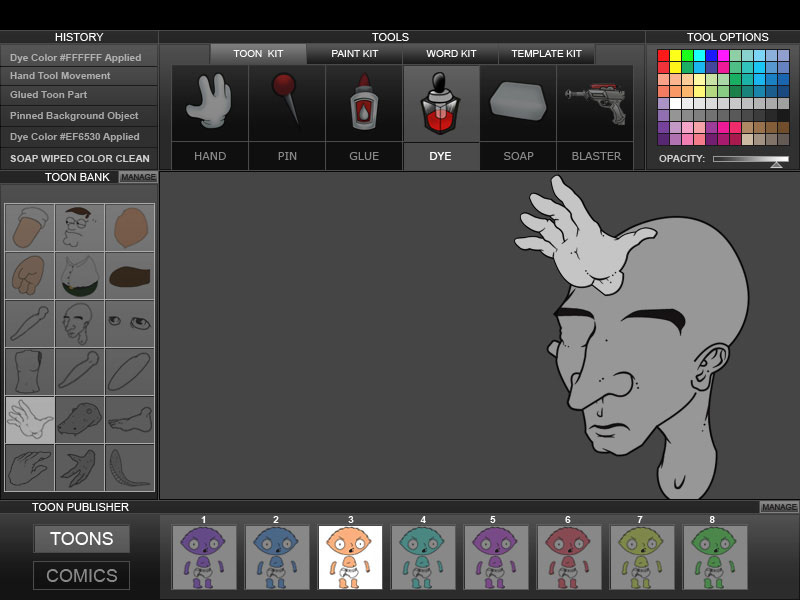The width and height of the screenshot is (800, 600).
Task: Pick the bald head outline part
Action: pos(80,323)
